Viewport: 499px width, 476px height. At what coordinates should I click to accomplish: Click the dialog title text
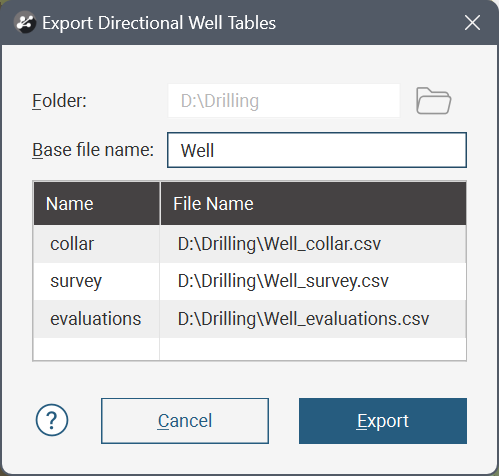(159, 23)
